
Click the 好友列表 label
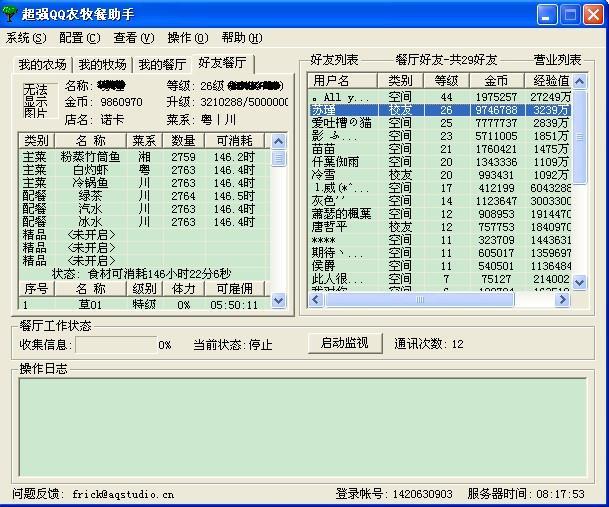(x=334, y=60)
